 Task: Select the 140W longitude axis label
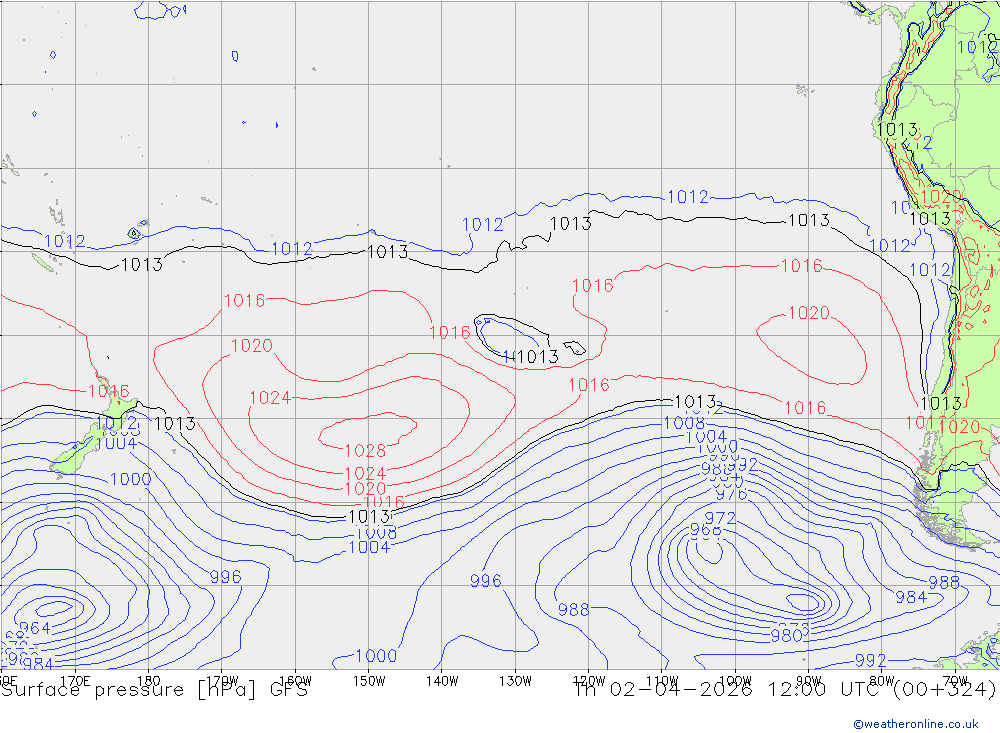(x=442, y=681)
